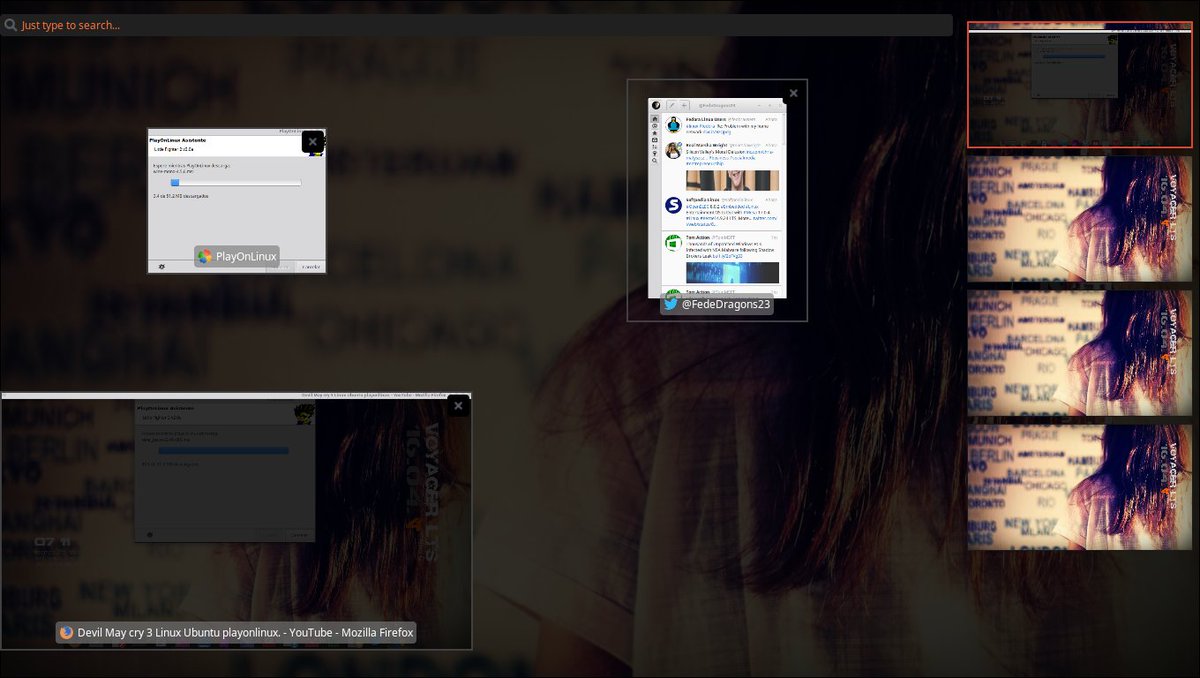The width and height of the screenshot is (1200, 678).
Task: Compose a new tweet with the pen icon
Action: 672,105
